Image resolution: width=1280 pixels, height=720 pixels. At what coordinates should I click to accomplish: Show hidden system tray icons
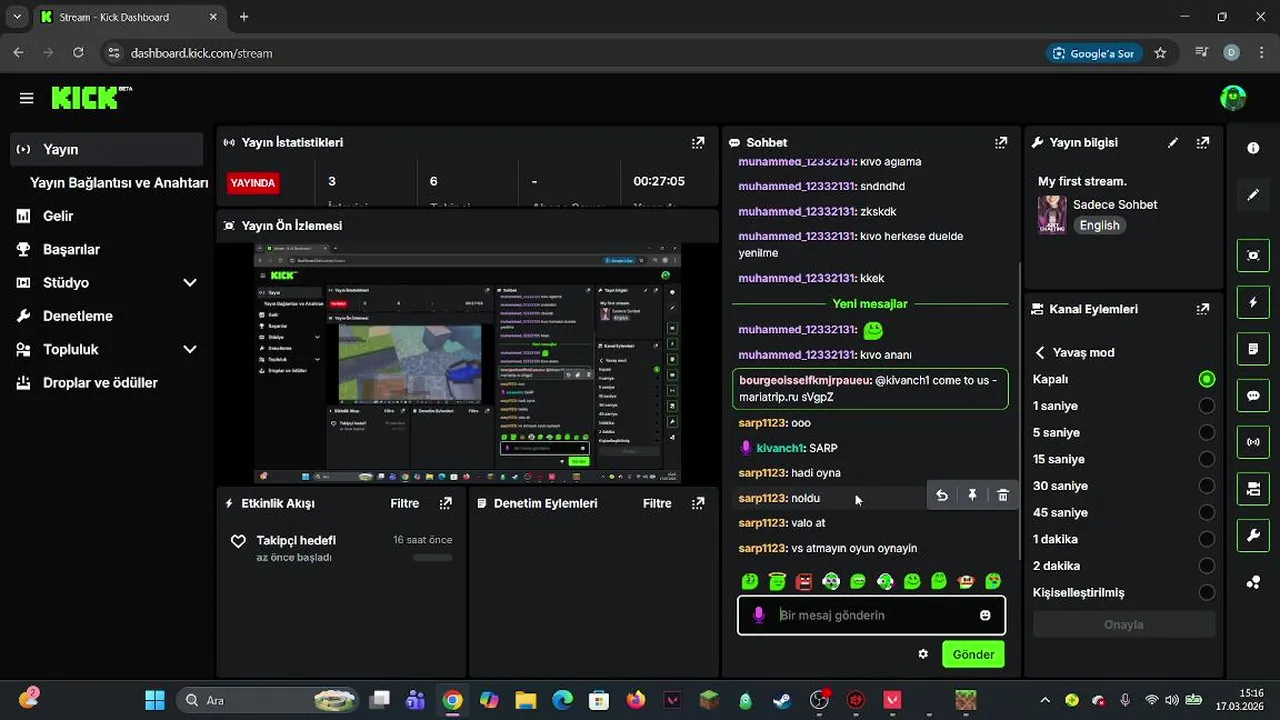pos(1045,700)
